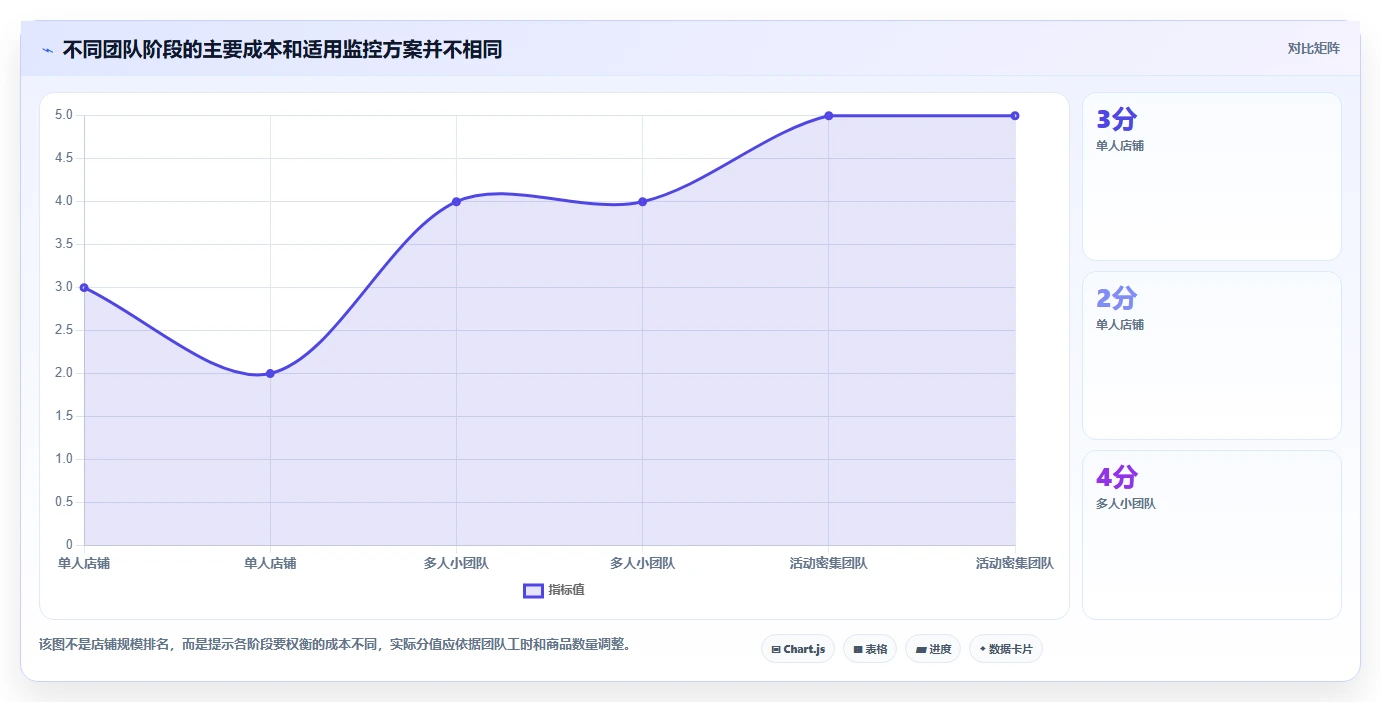Open the 3分 单人店铺 card

click(x=1211, y=177)
